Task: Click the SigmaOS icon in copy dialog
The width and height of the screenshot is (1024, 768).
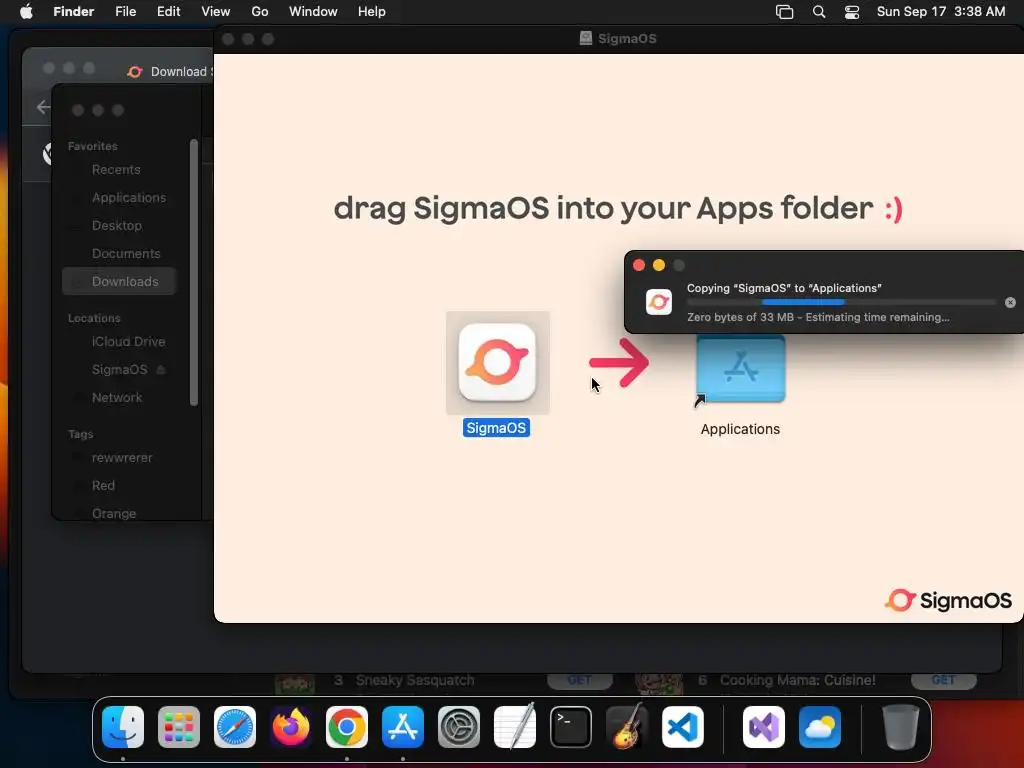Action: pos(658,302)
